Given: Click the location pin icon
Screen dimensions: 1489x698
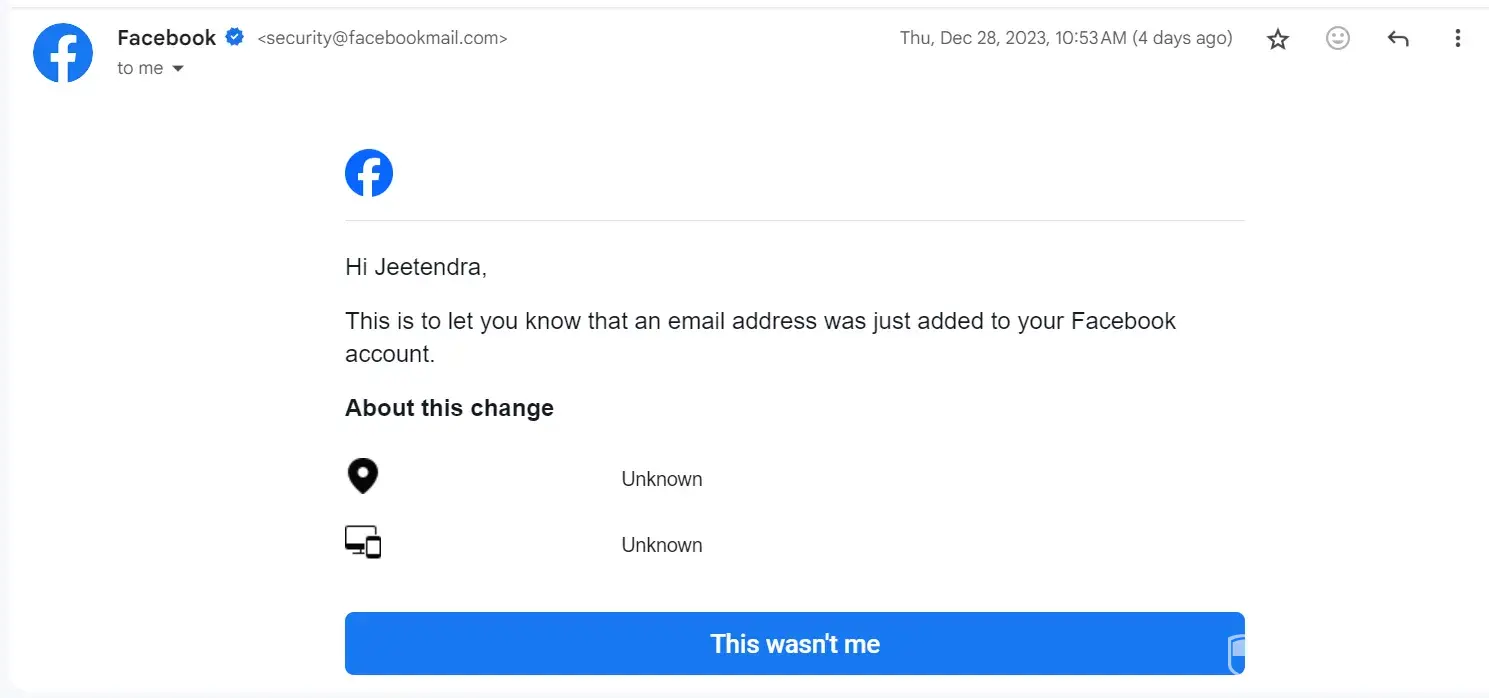Looking at the screenshot, I should 362,477.
